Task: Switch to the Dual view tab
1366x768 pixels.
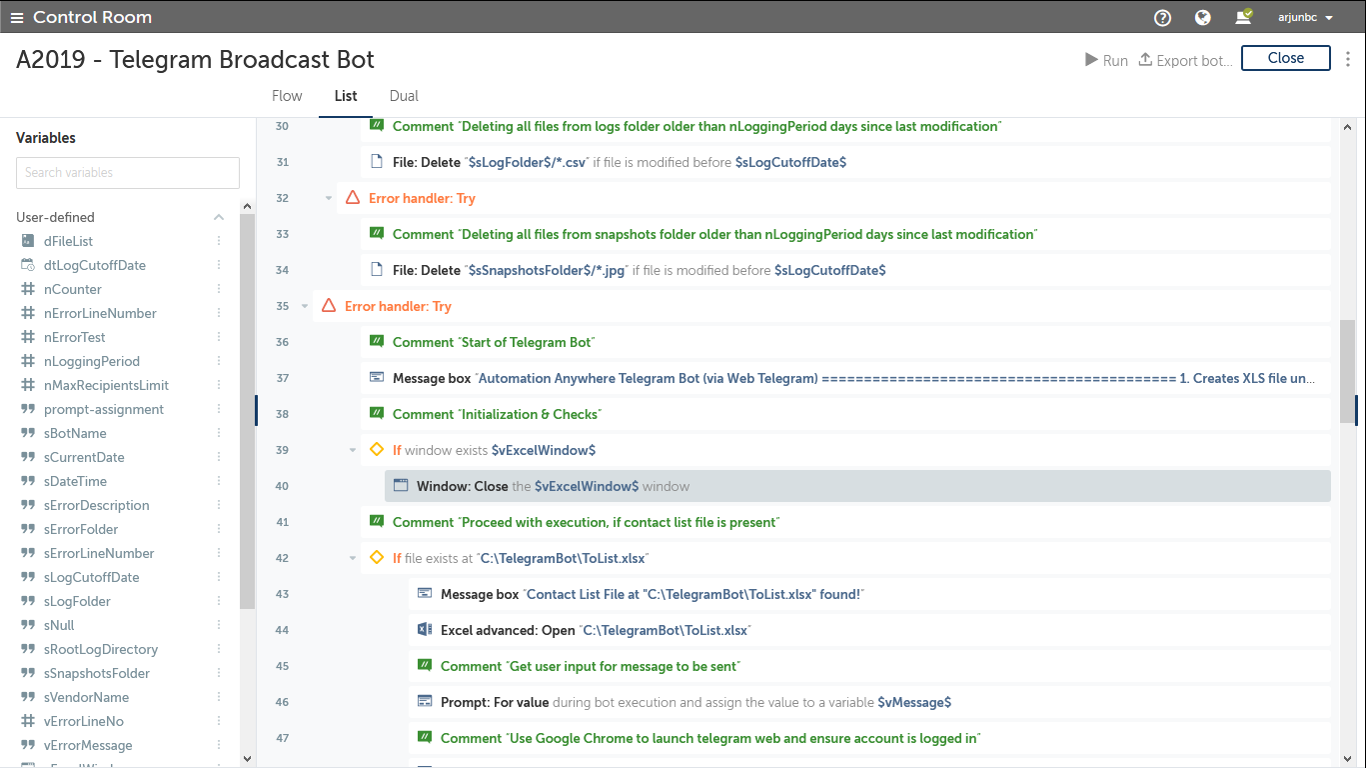Action: tap(404, 96)
